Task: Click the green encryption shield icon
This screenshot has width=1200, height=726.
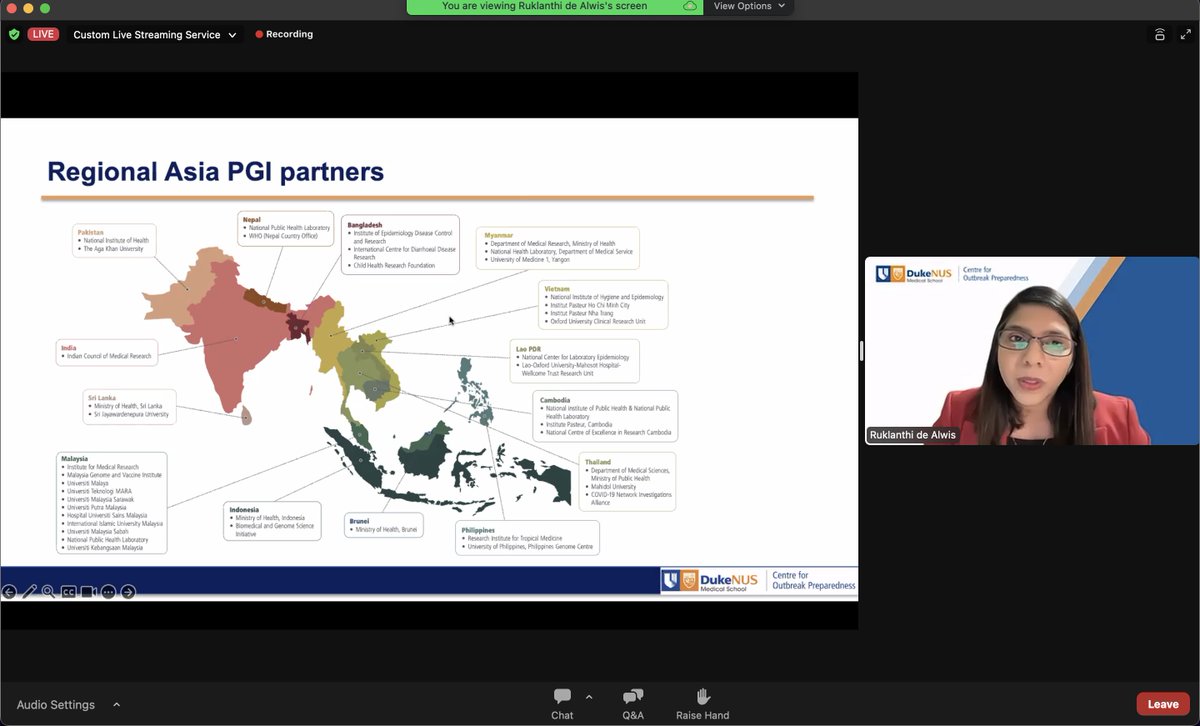Action: click(14, 34)
